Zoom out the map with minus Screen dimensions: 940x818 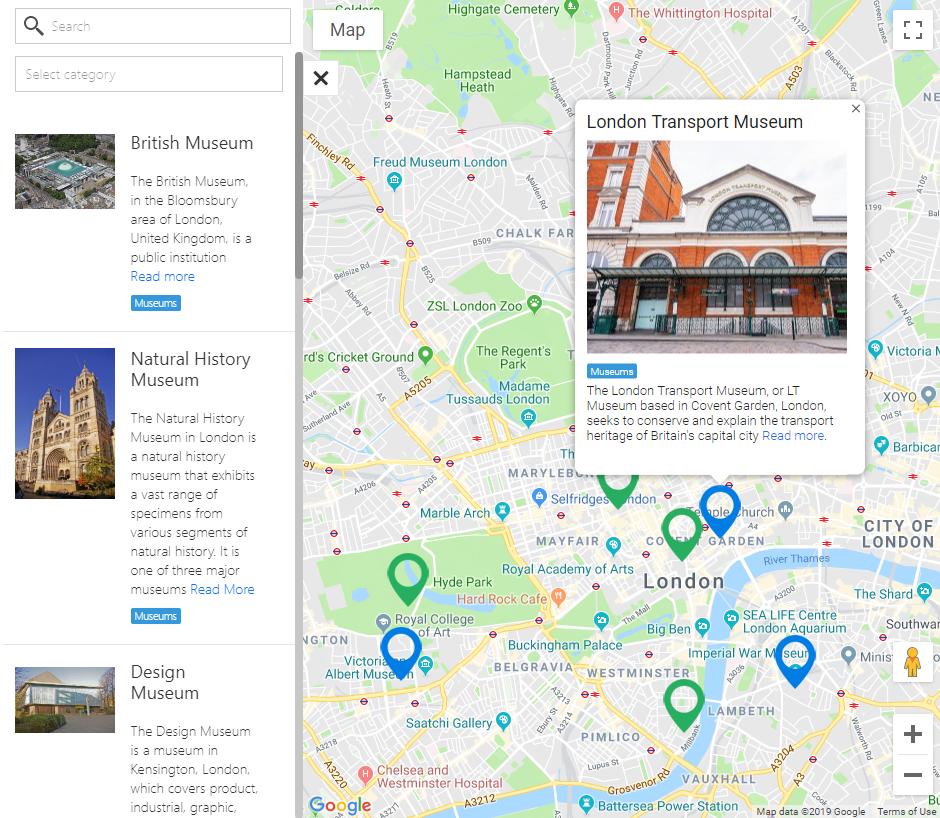click(912, 775)
